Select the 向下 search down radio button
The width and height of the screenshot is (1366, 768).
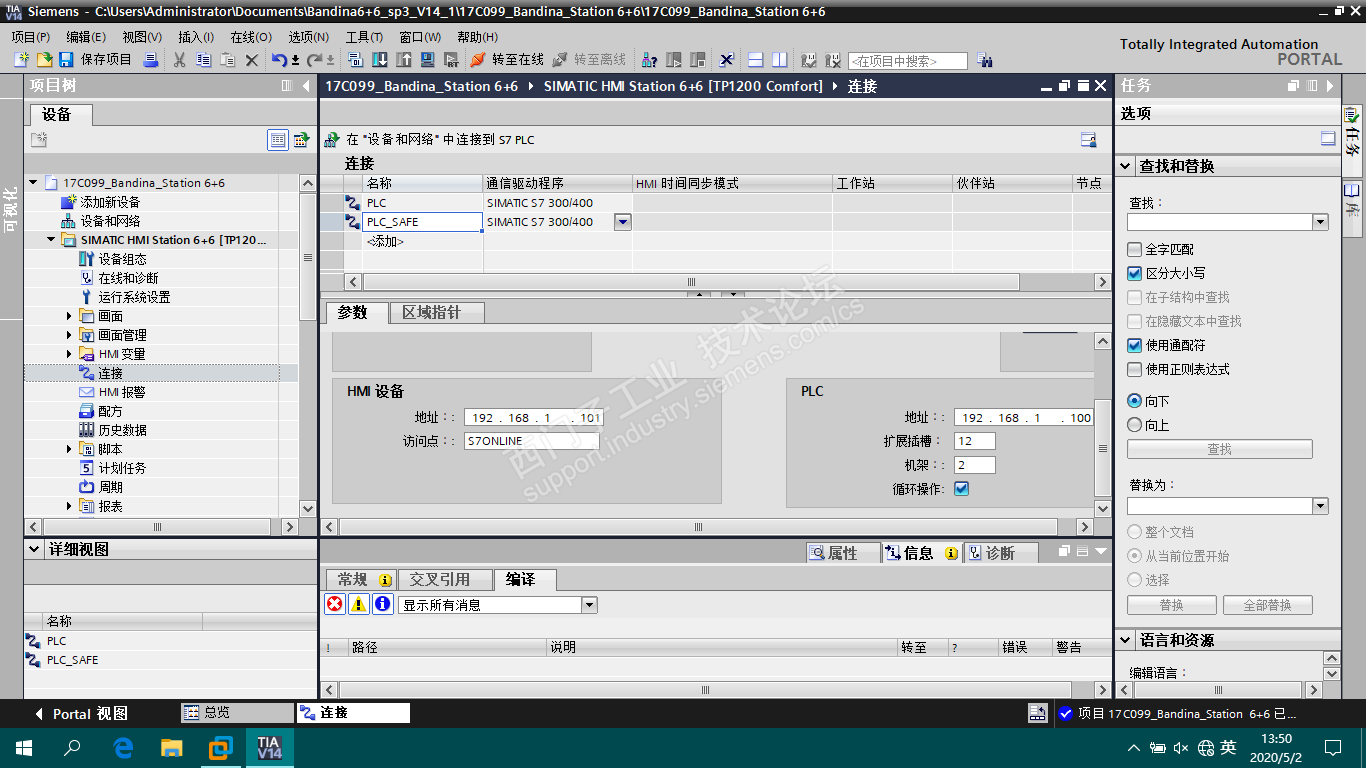[1134, 401]
